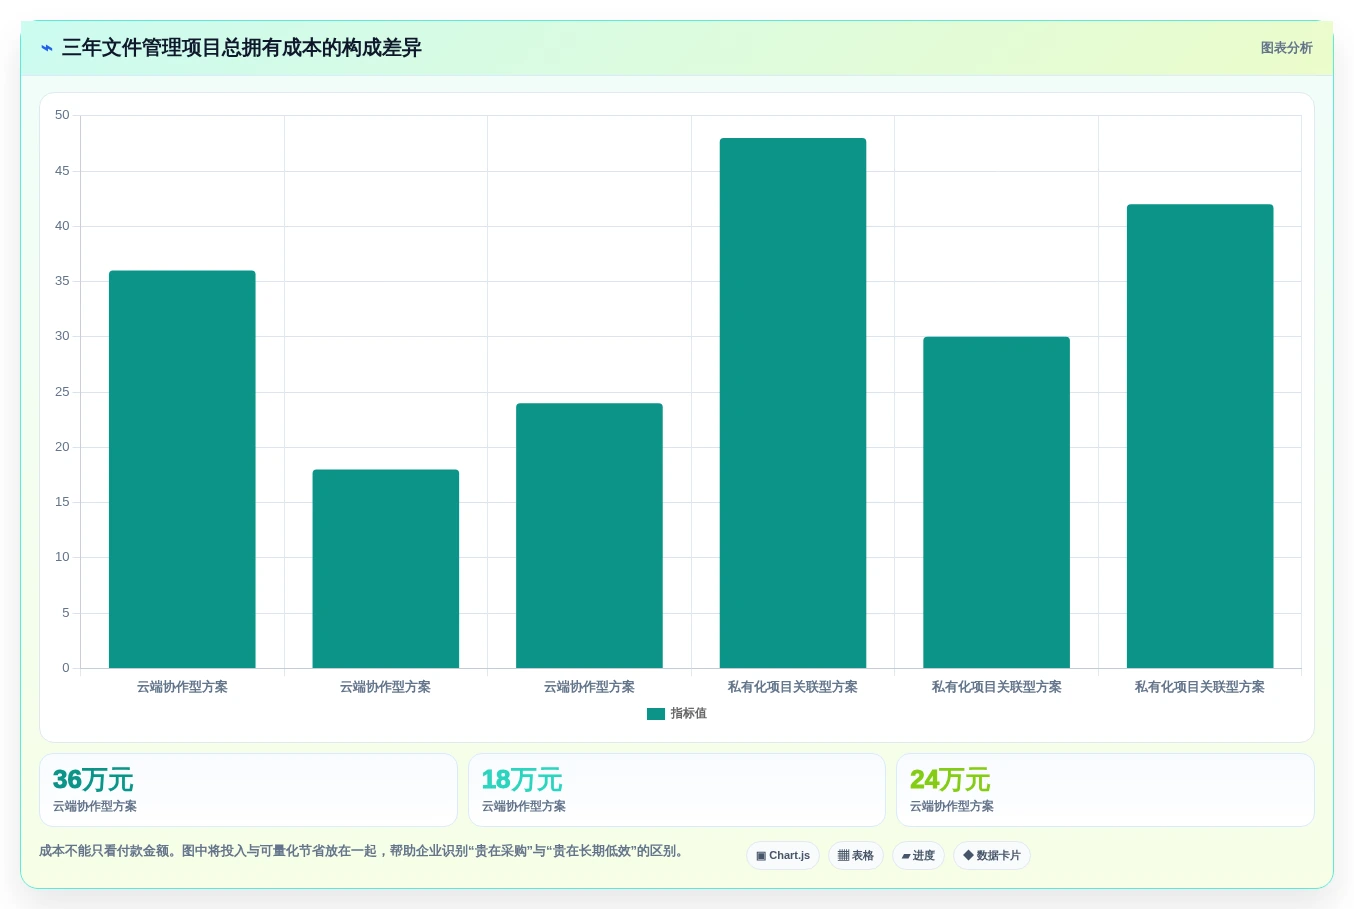The height and width of the screenshot is (909, 1354).
Task: Click the bar with value 30
Action: pyautogui.click(x=996, y=502)
